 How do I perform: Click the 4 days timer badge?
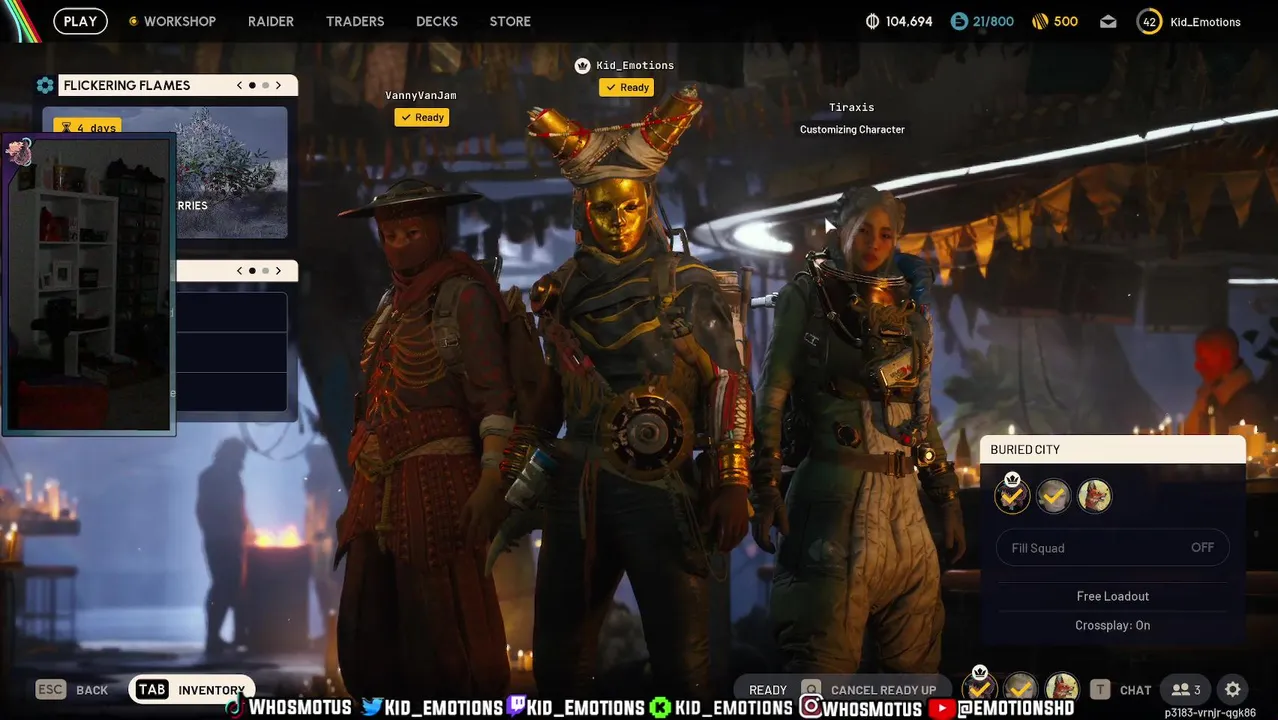click(x=87, y=127)
